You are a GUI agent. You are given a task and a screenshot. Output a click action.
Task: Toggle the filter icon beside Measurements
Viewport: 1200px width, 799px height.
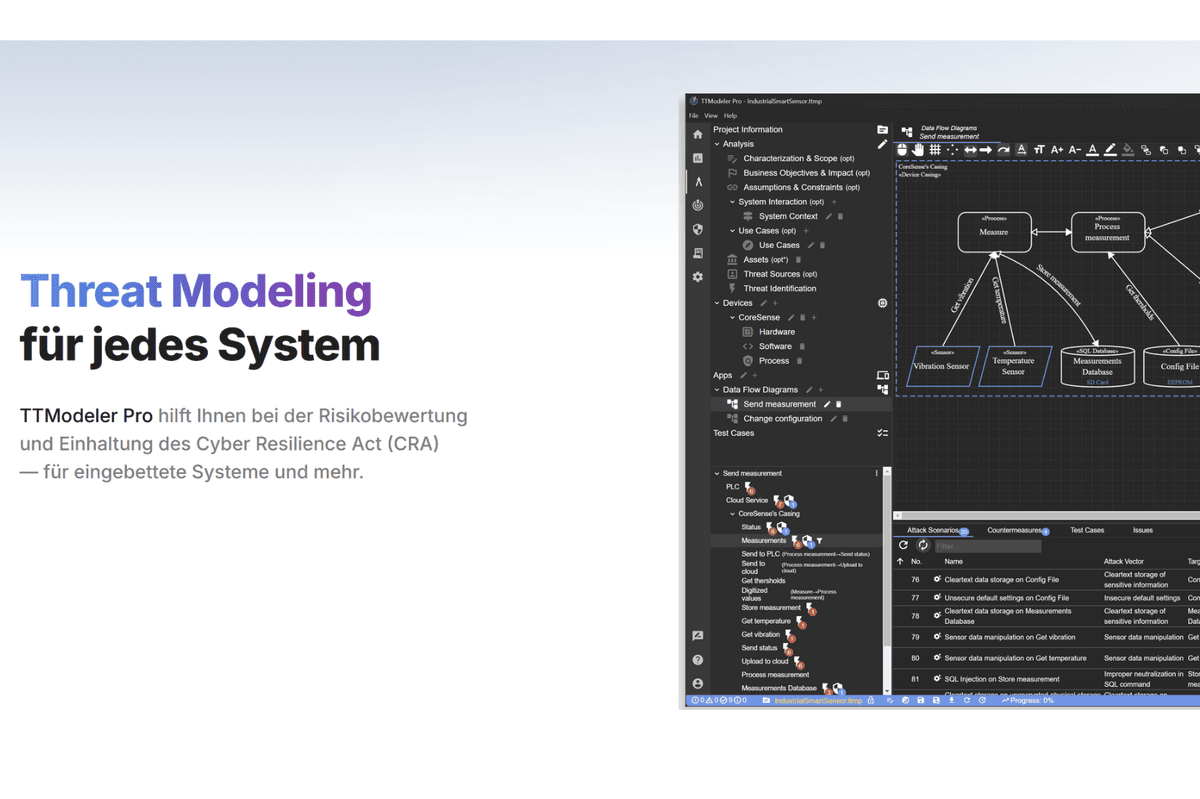coord(820,541)
